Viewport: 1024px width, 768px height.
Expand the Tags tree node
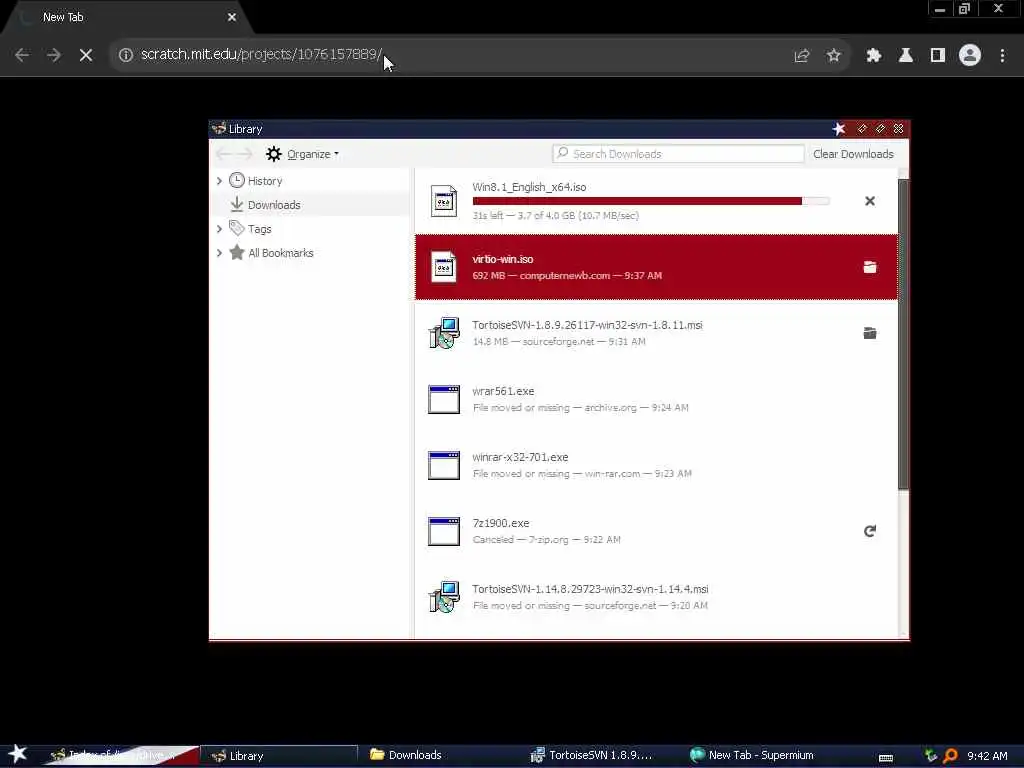pyautogui.click(x=219, y=229)
